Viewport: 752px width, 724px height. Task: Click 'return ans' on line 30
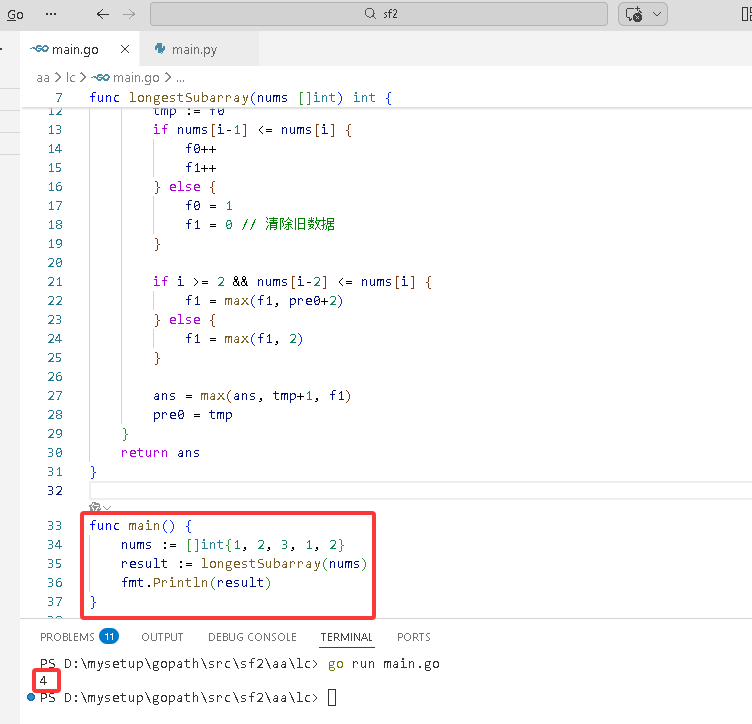[160, 453]
